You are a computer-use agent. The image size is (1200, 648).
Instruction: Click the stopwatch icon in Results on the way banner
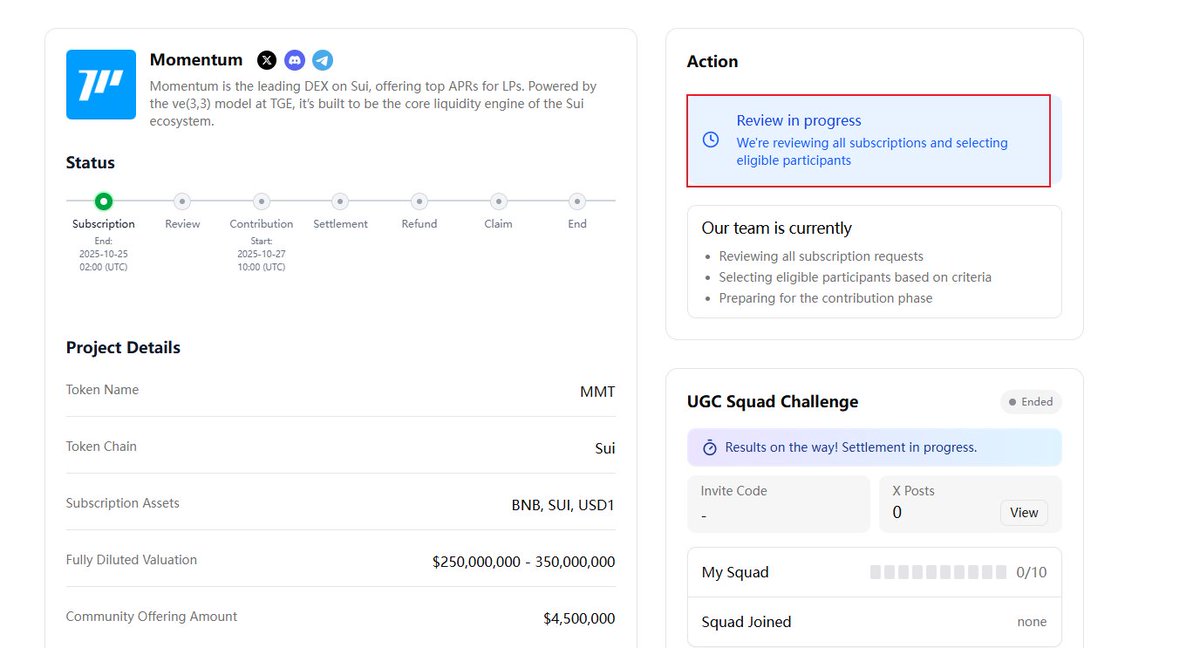pyautogui.click(x=710, y=447)
